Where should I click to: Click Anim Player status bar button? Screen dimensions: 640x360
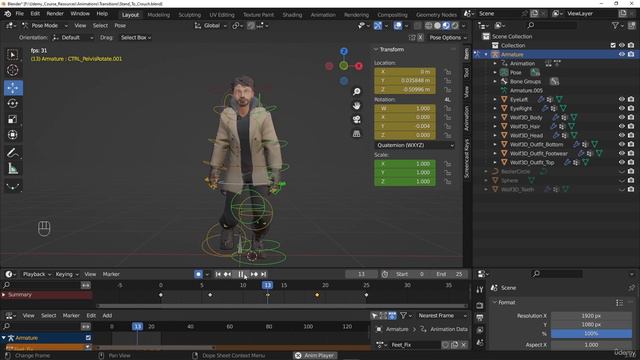[316, 356]
